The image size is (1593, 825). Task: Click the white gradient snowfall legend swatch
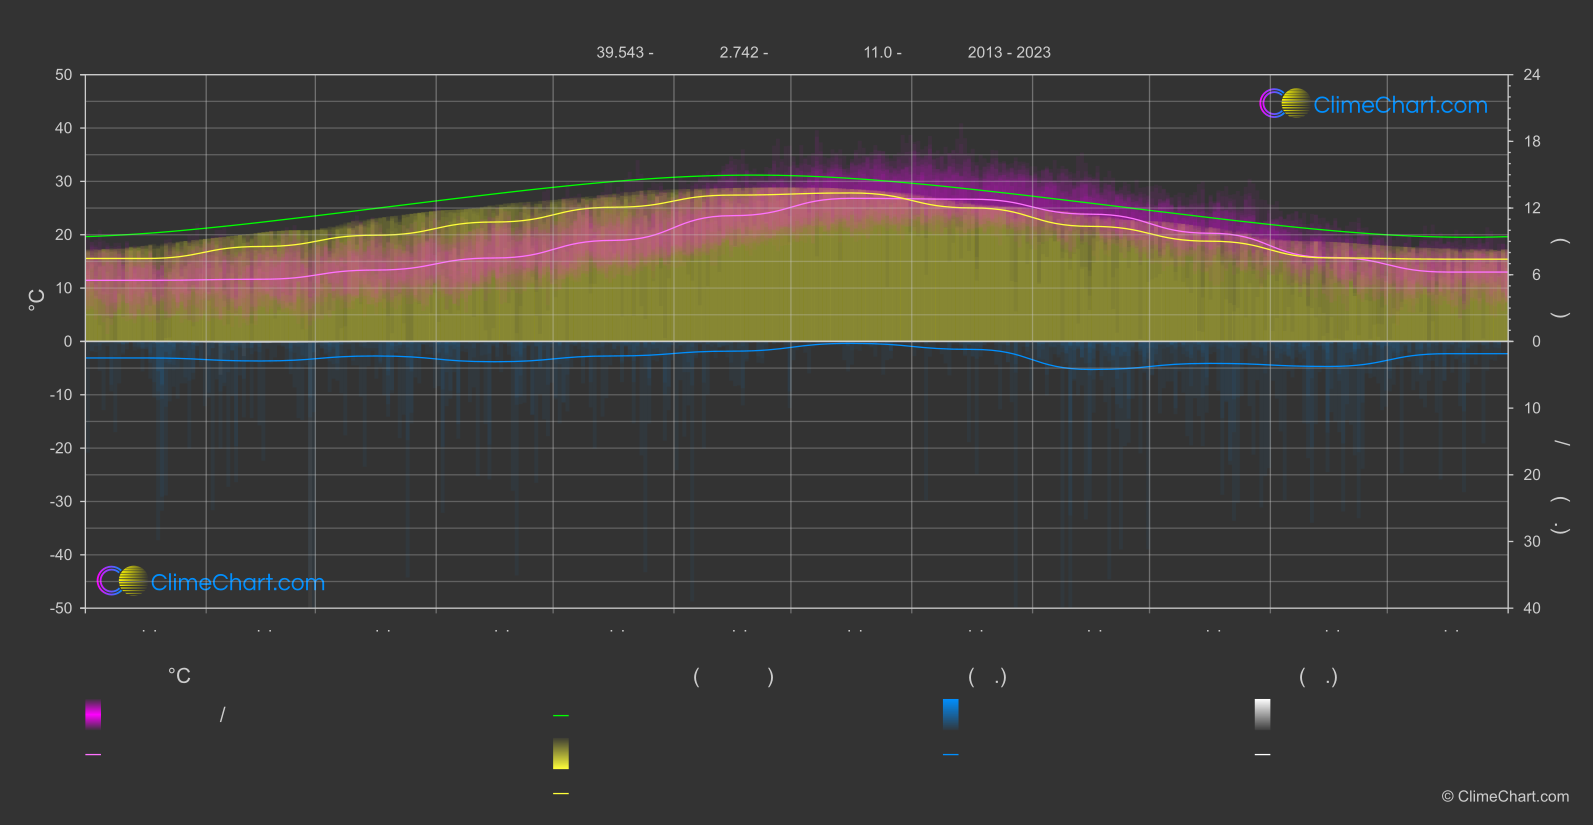[1263, 714]
